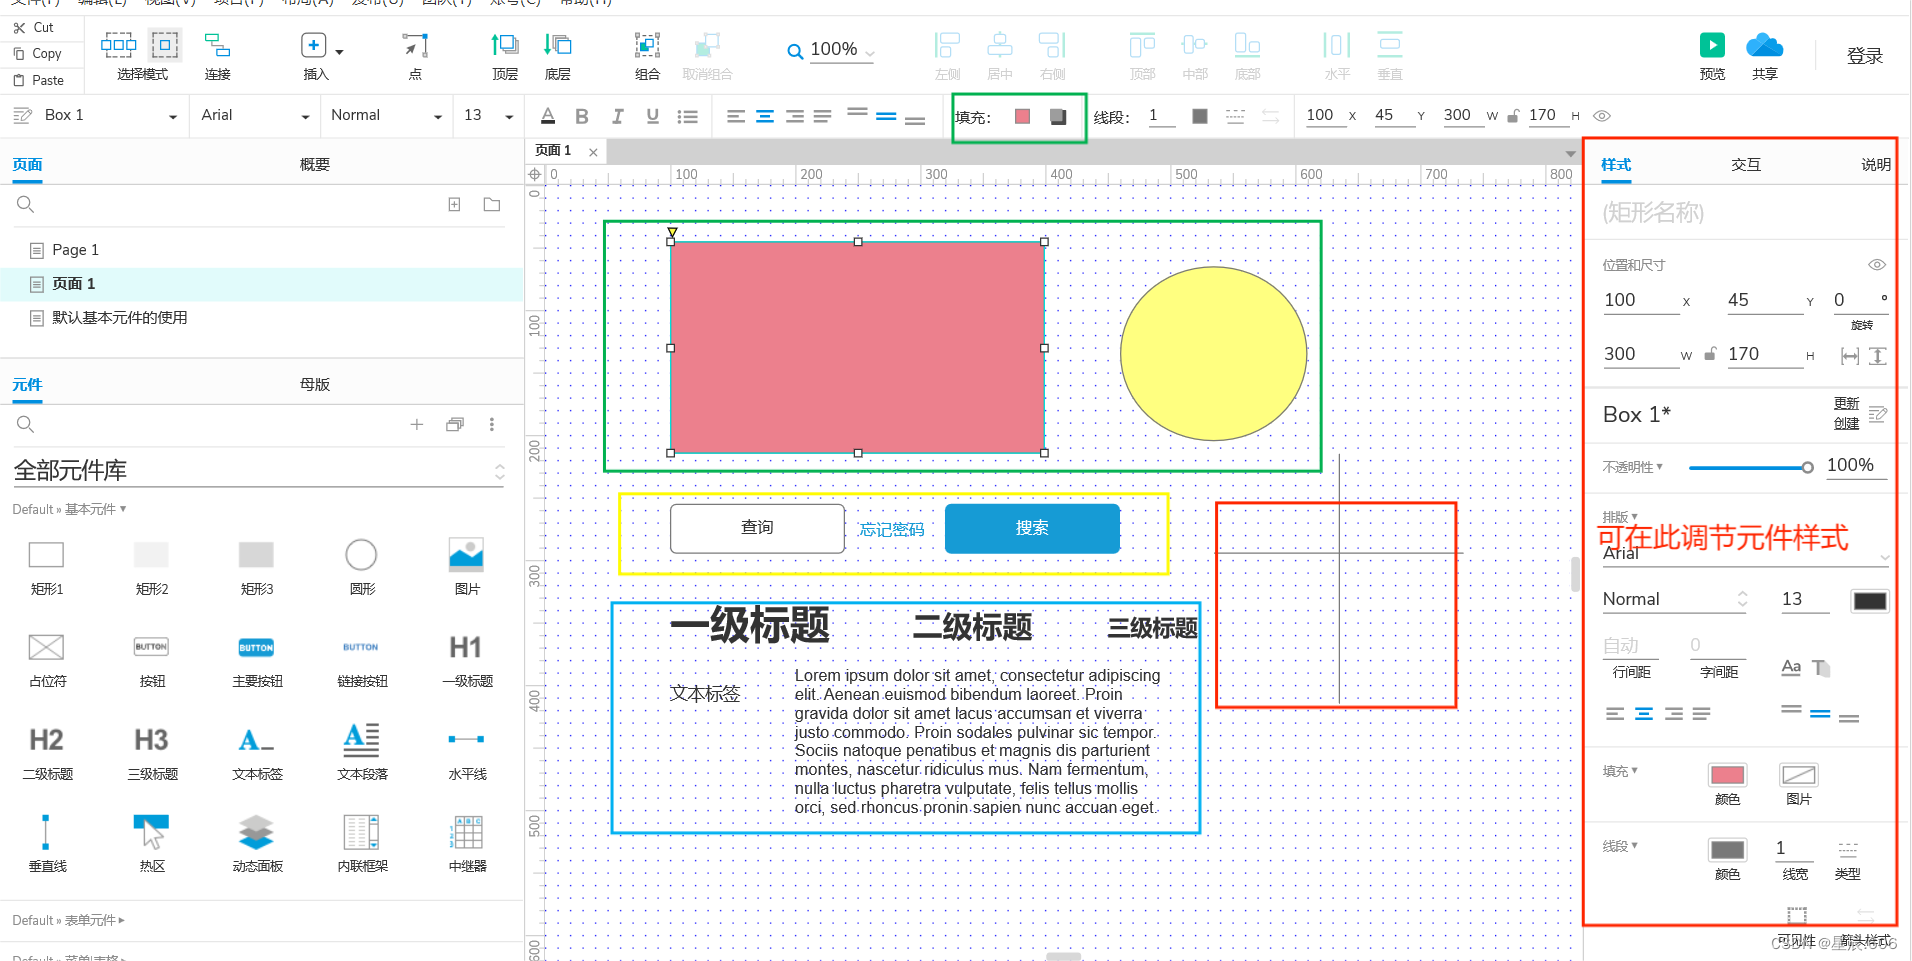Toggle underline text formatting
The width and height of the screenshot is (1912, 961).
click(652, 116)
